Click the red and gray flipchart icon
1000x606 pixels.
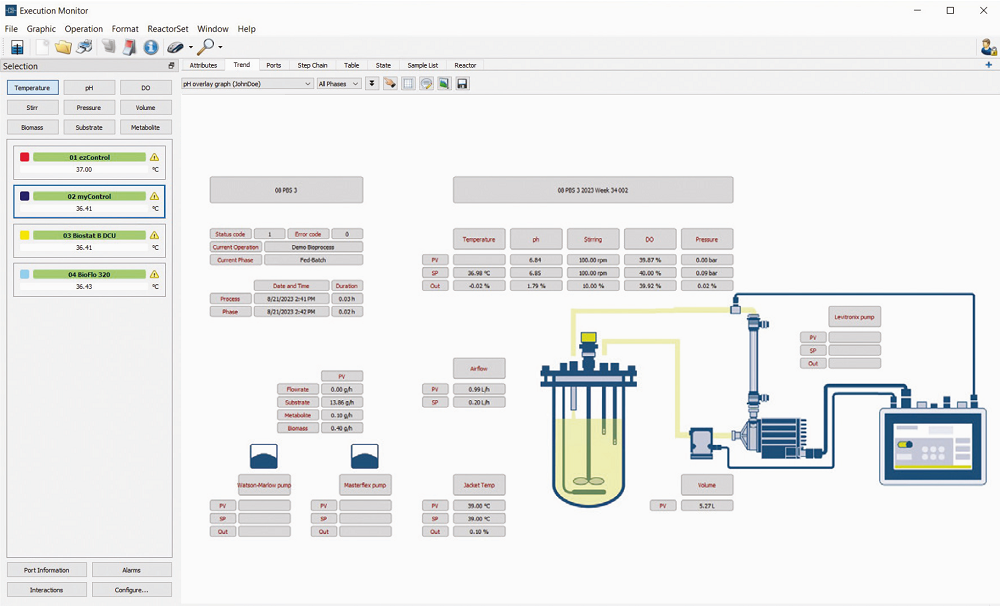pos(129,47)
